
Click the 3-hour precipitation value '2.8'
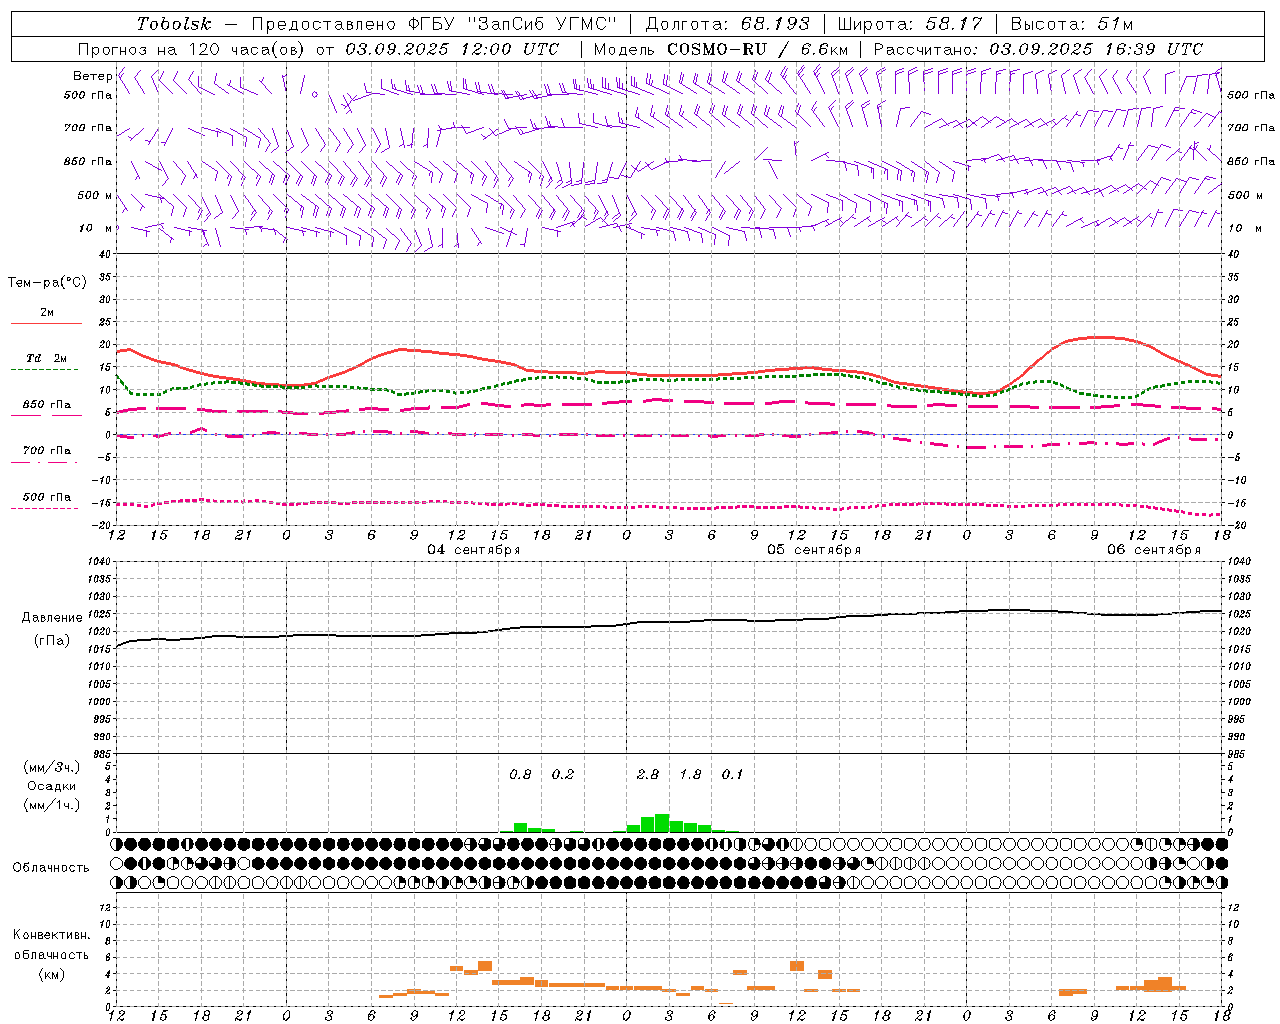(x=648, y=775)
